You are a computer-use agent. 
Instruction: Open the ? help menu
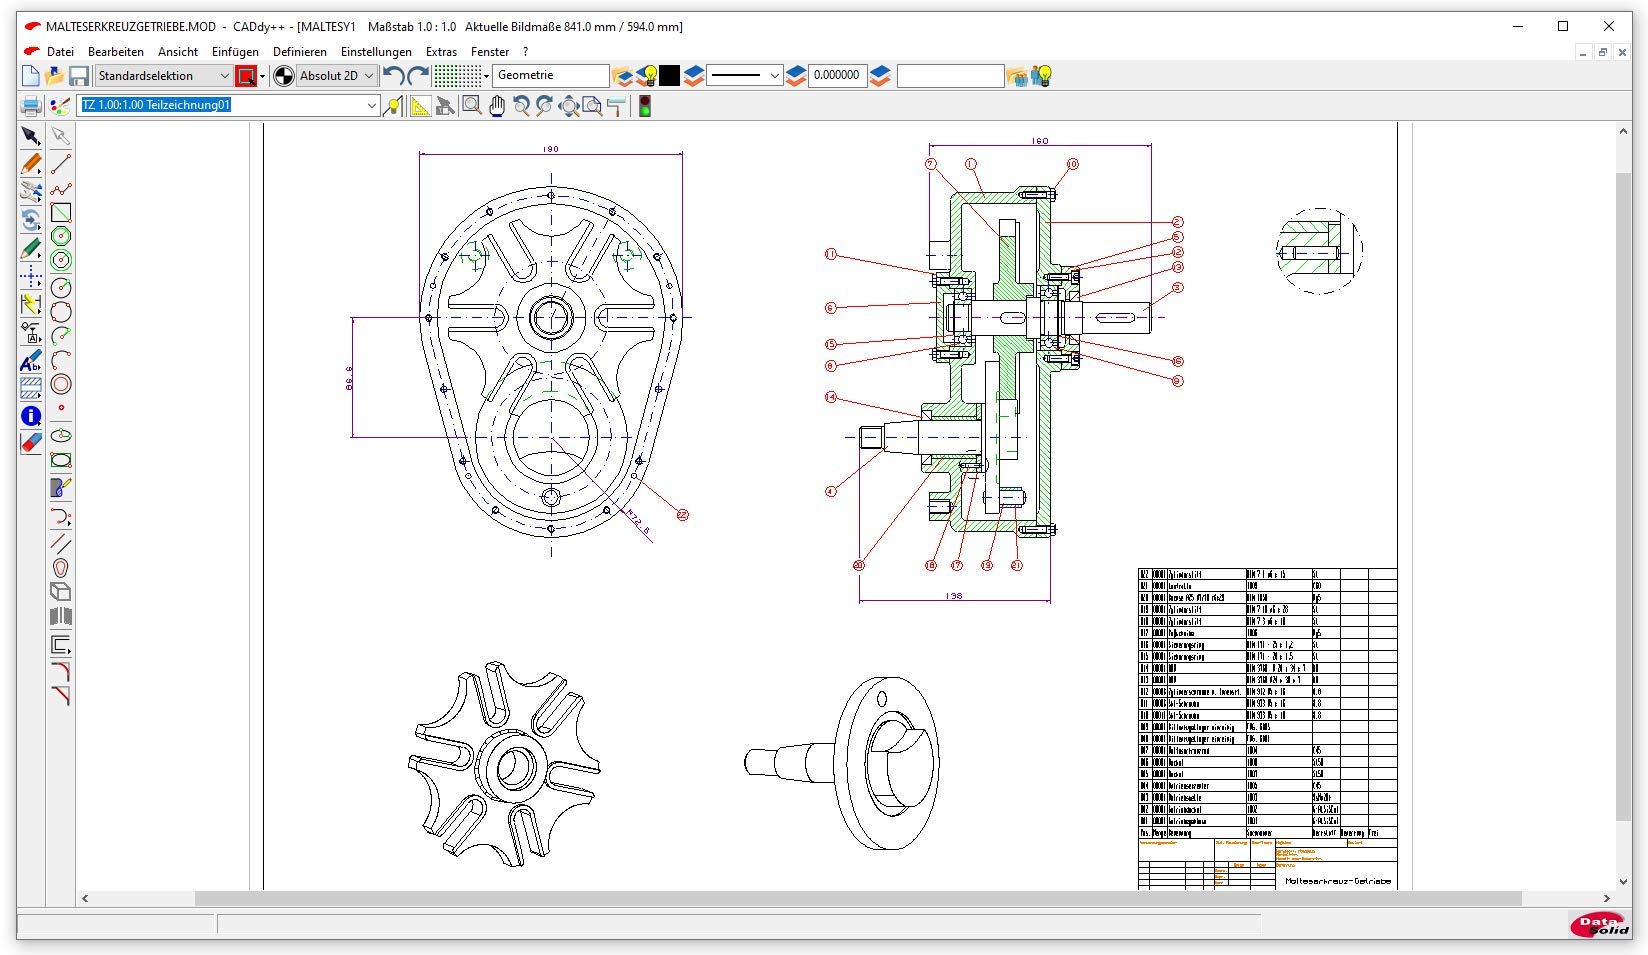coord(525,51)
